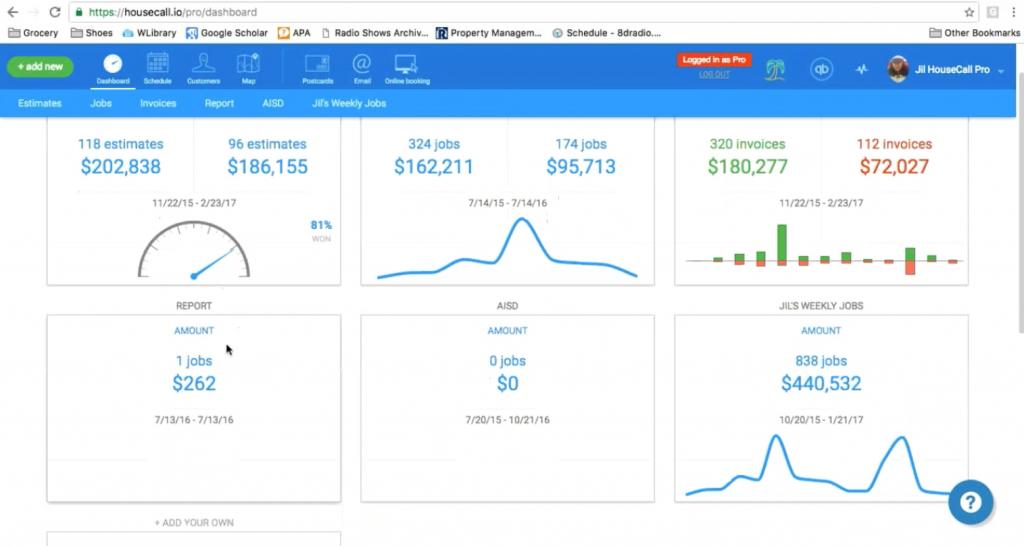
Task: Click the jobs line chart with 7/14/15 dates
Action: [x=507, y=249]
